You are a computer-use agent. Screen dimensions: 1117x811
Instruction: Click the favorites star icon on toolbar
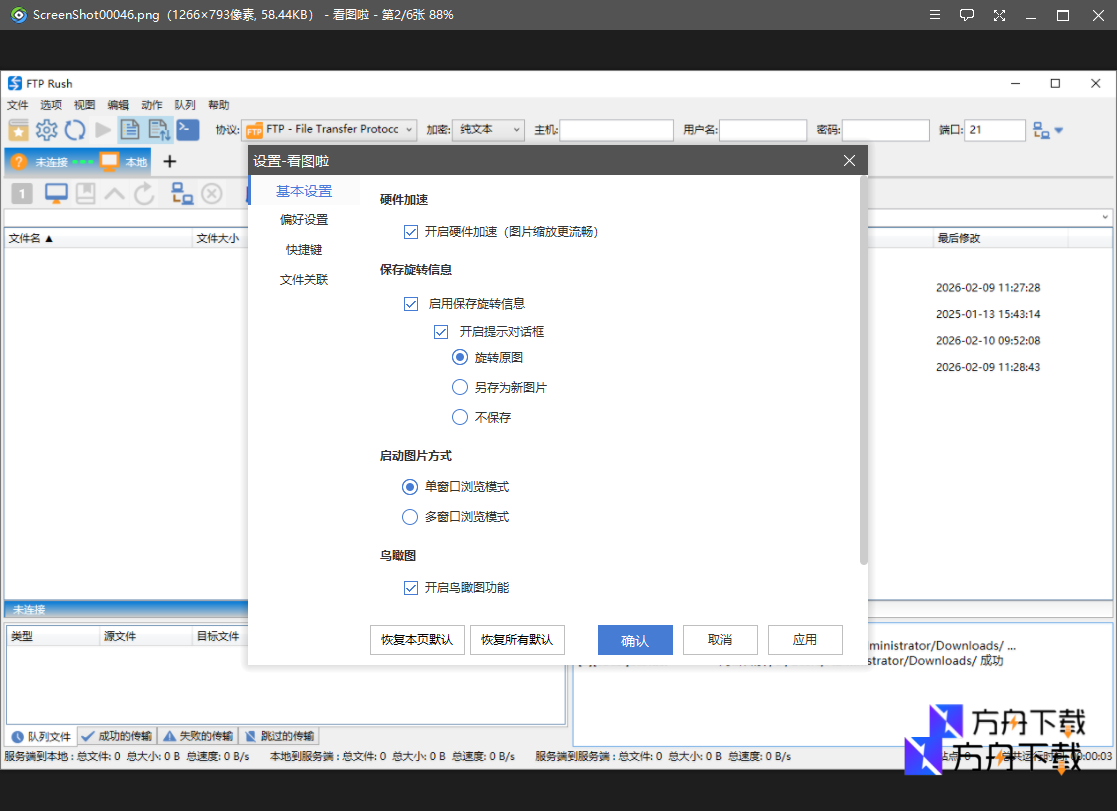19,130
